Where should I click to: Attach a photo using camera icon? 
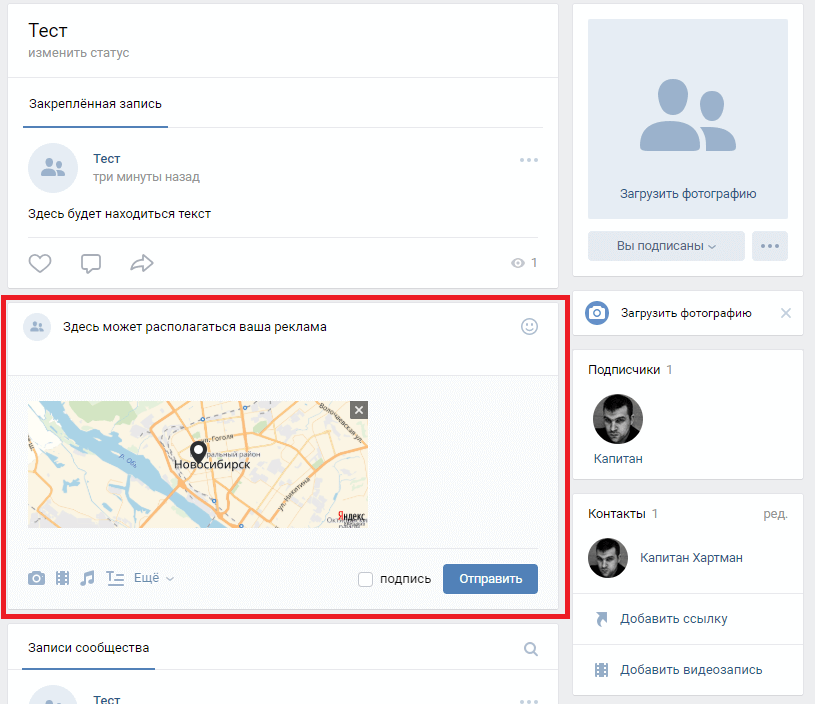tap(37, 578)
